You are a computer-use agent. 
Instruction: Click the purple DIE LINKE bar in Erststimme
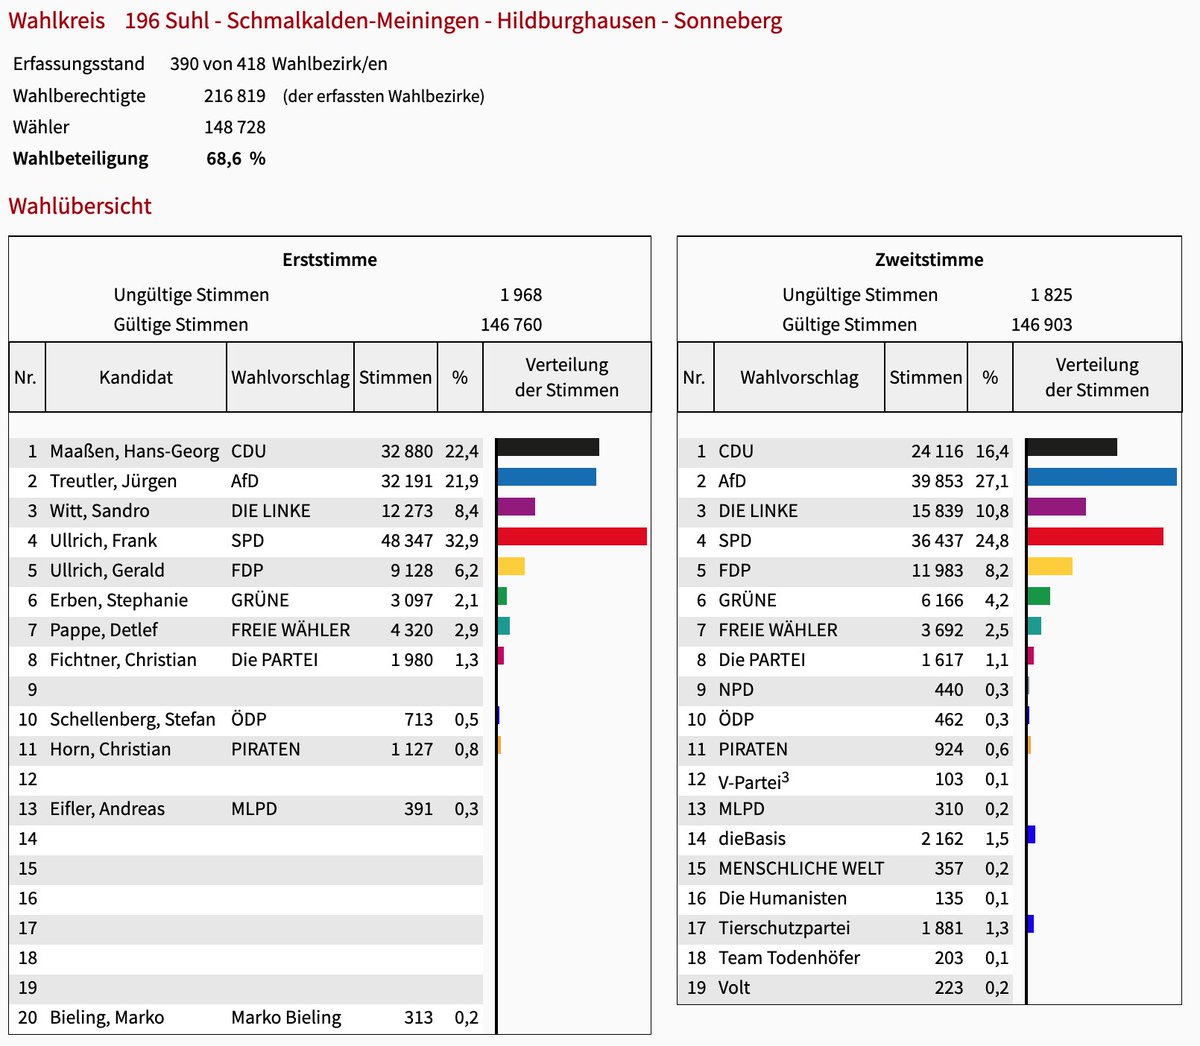[x=516, y=506]
